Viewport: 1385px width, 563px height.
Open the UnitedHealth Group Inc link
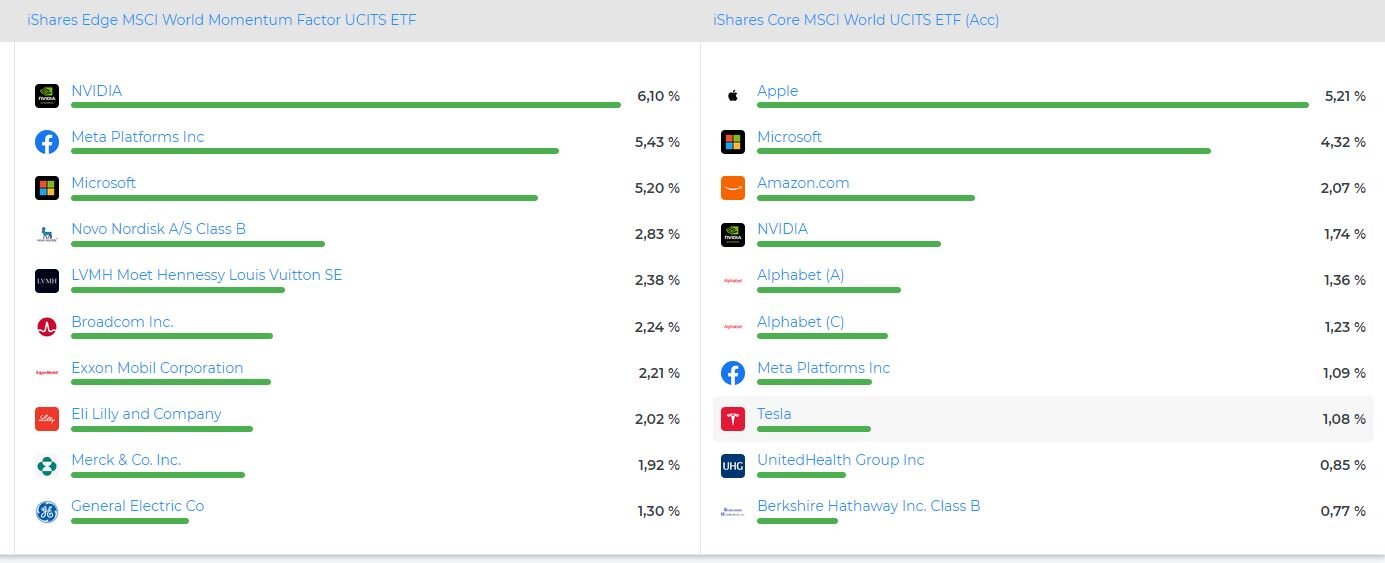pyautogui.click(x=840, y=460)
